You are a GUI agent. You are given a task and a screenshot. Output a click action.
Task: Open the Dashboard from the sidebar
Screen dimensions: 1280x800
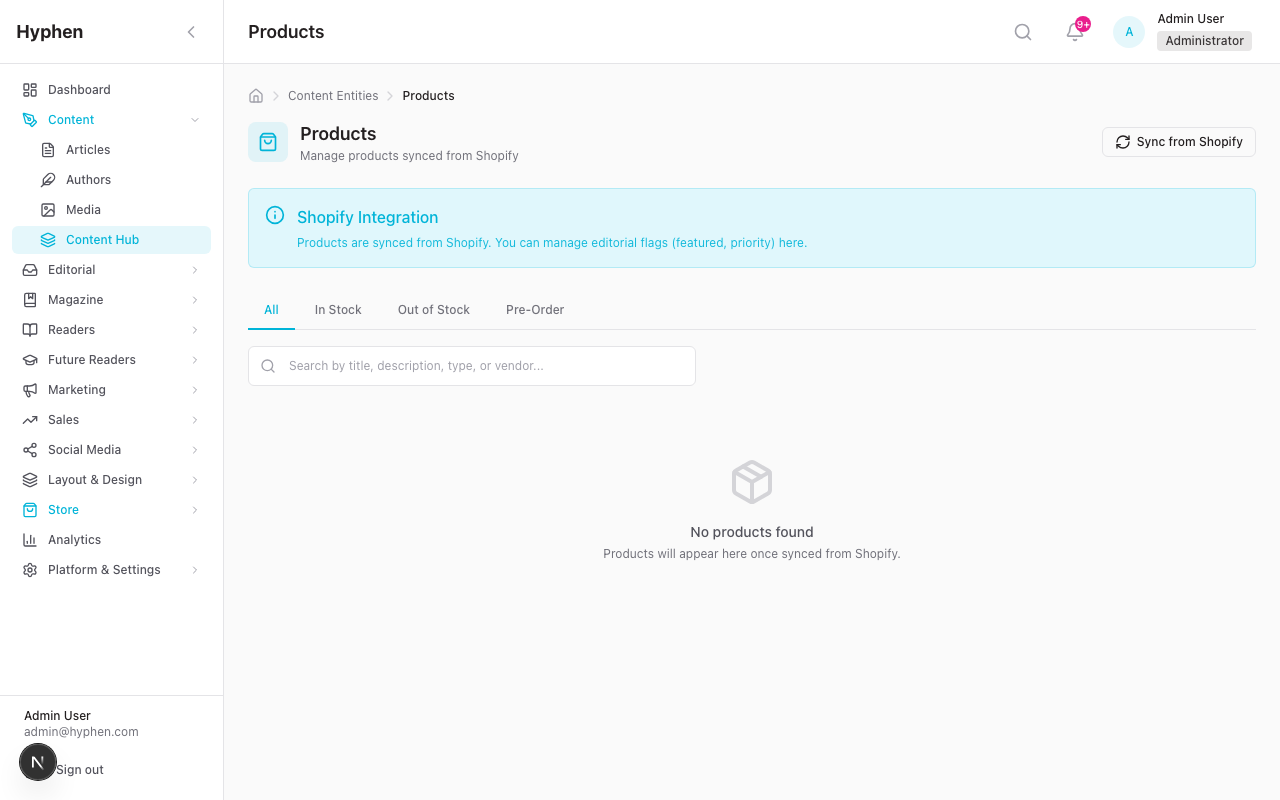tap(78, 89)
